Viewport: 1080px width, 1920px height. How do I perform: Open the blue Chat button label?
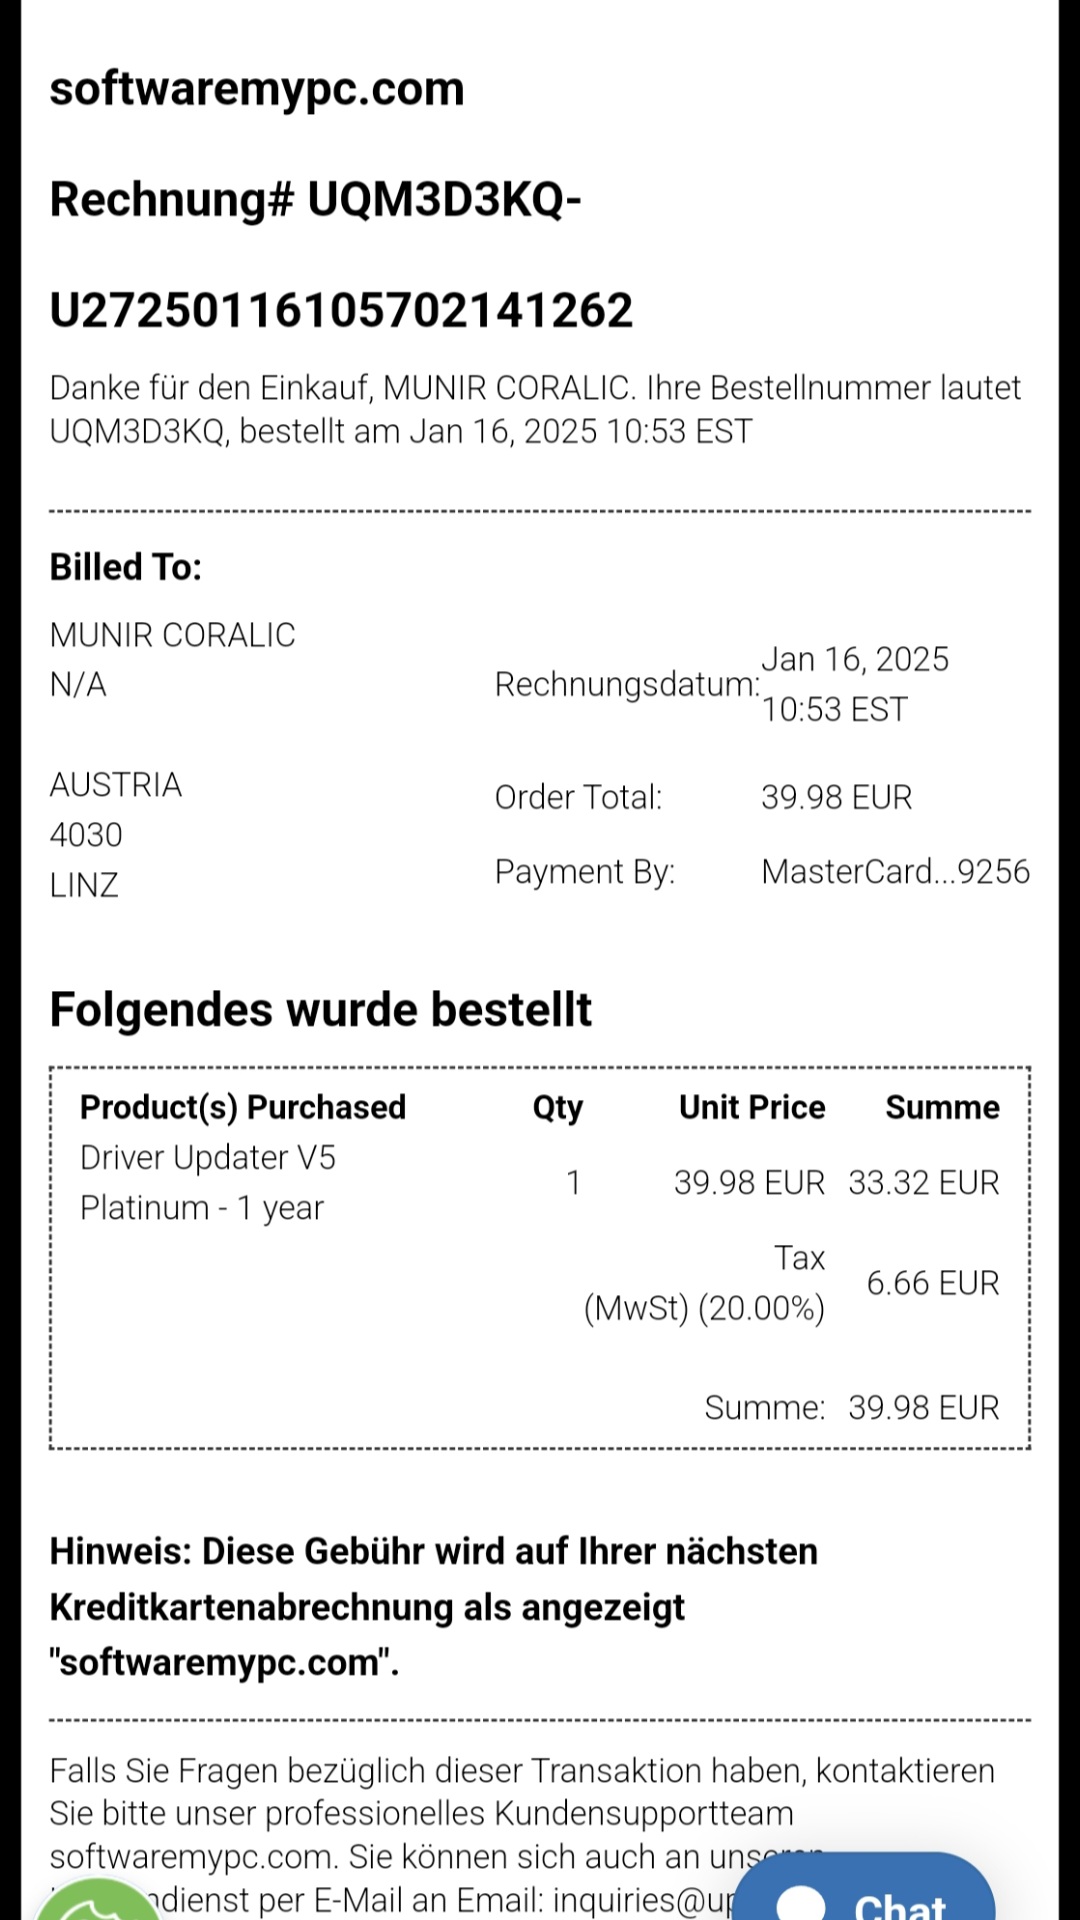(x=900, y=1904)
